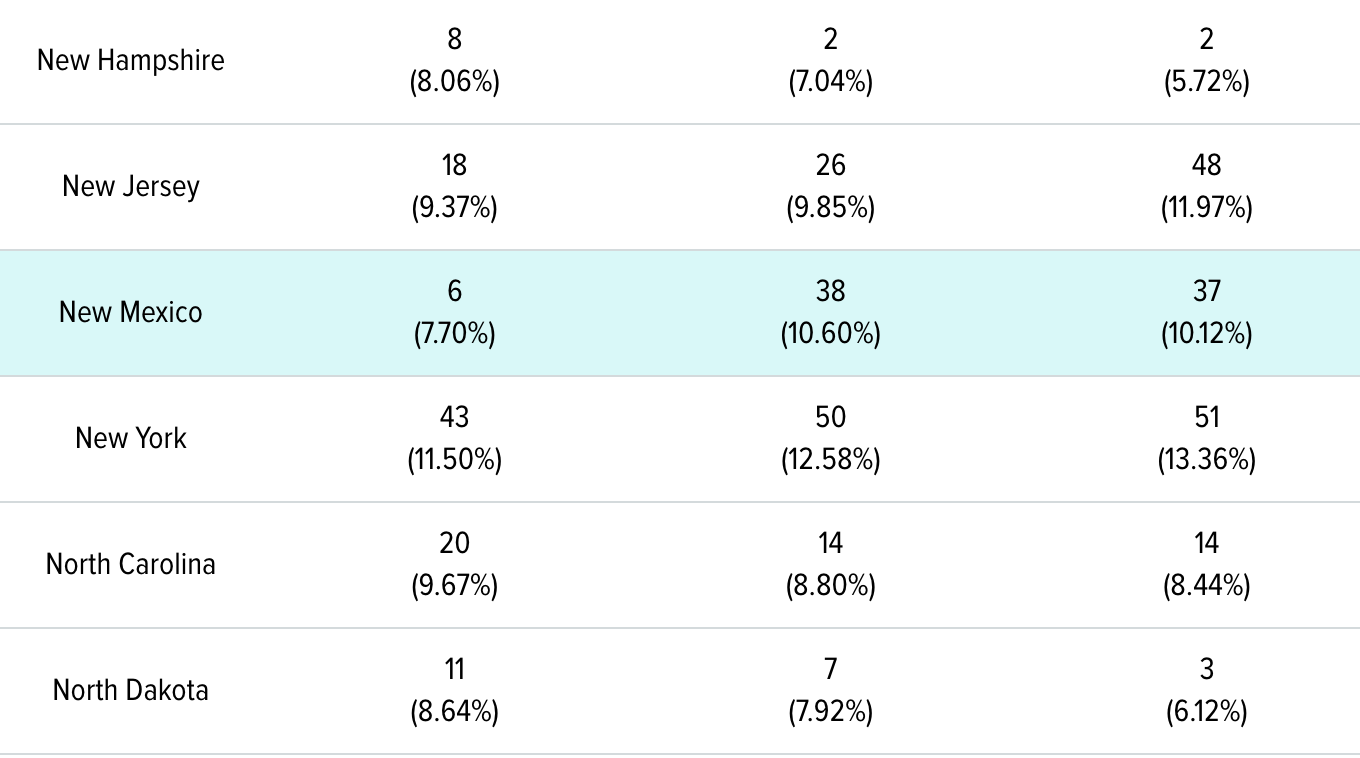Image resolution: width=1360 pixels, height=758 pixels.
Task: Select the New York 13.36% cell
Action: pyautogui.click(x=1206, y=459)
